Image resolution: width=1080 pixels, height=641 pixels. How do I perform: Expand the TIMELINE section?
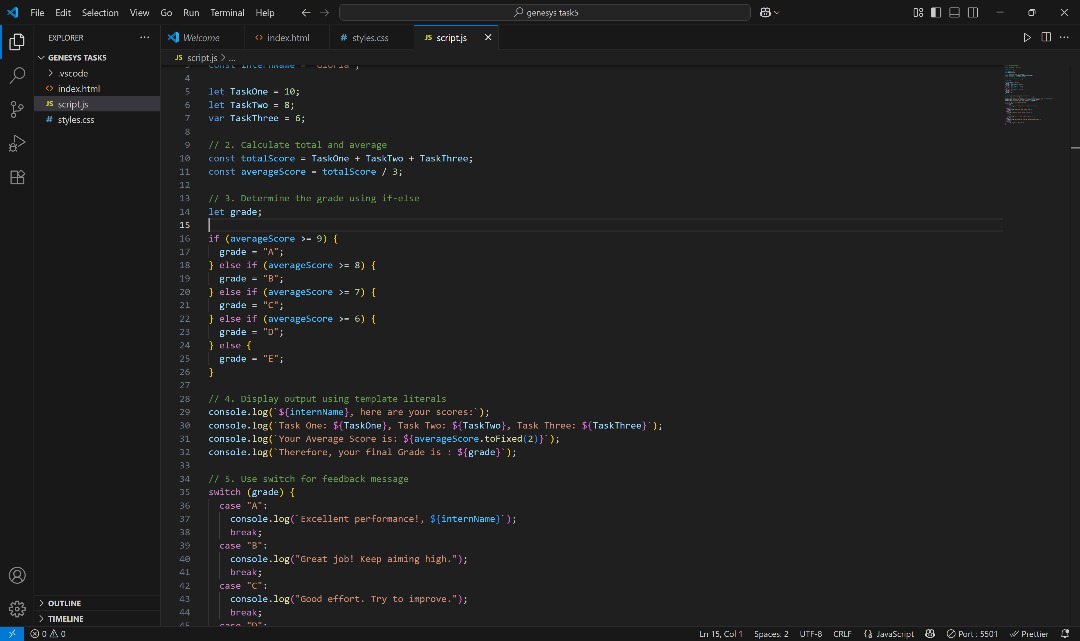point(97,619)
